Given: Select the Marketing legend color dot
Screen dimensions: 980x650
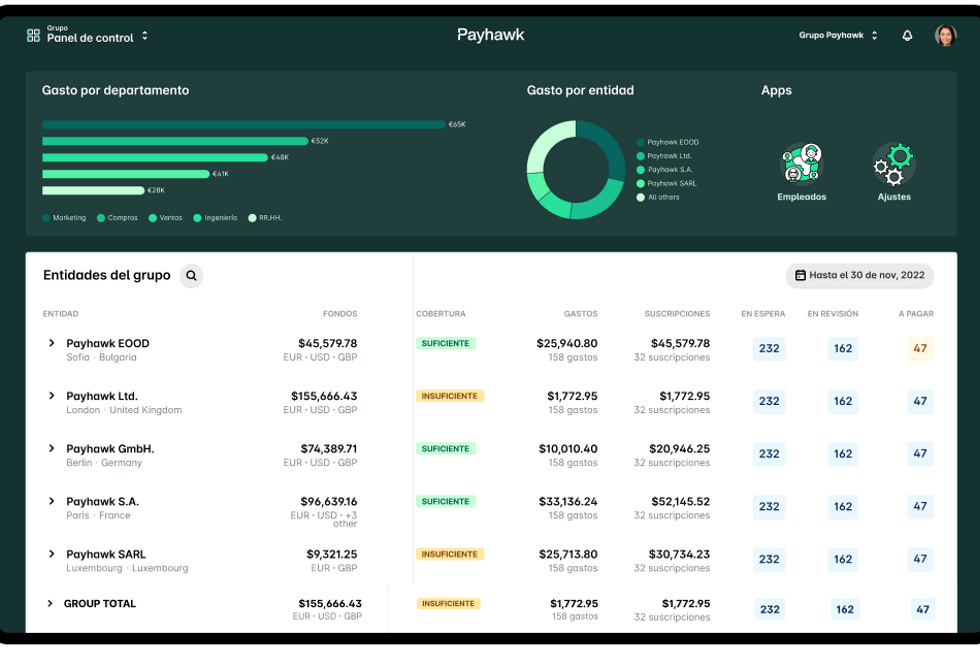Looking at the screenshot, I should pyautogui.click(x=46, y=218).
